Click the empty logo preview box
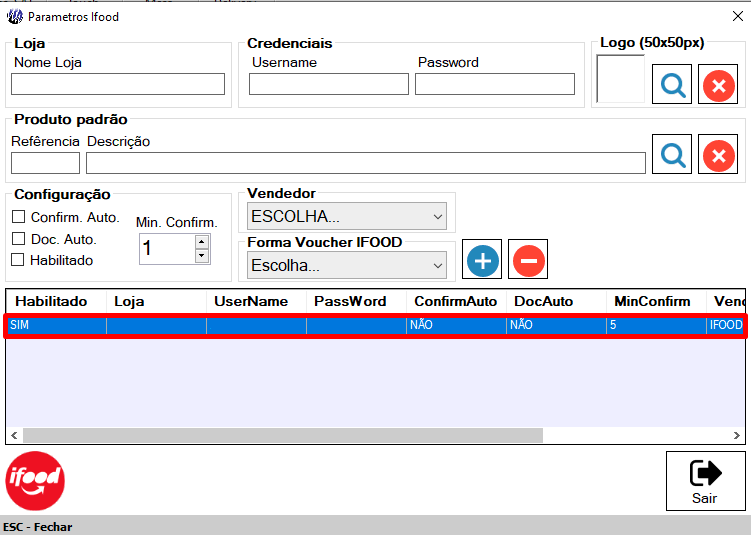 tap(620, 79)
